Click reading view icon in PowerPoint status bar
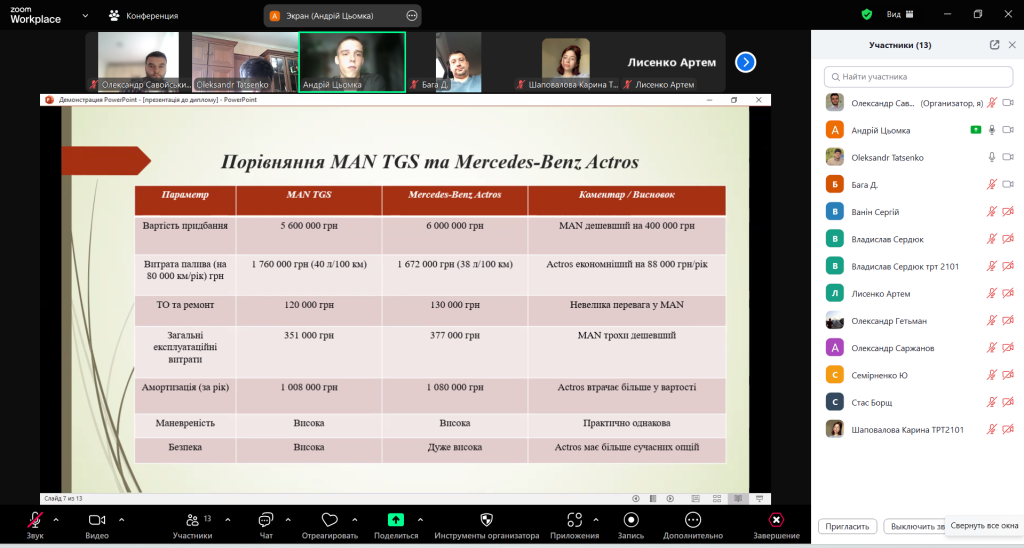The width and height of the screenshot is (1024, 548). (738, 498)
